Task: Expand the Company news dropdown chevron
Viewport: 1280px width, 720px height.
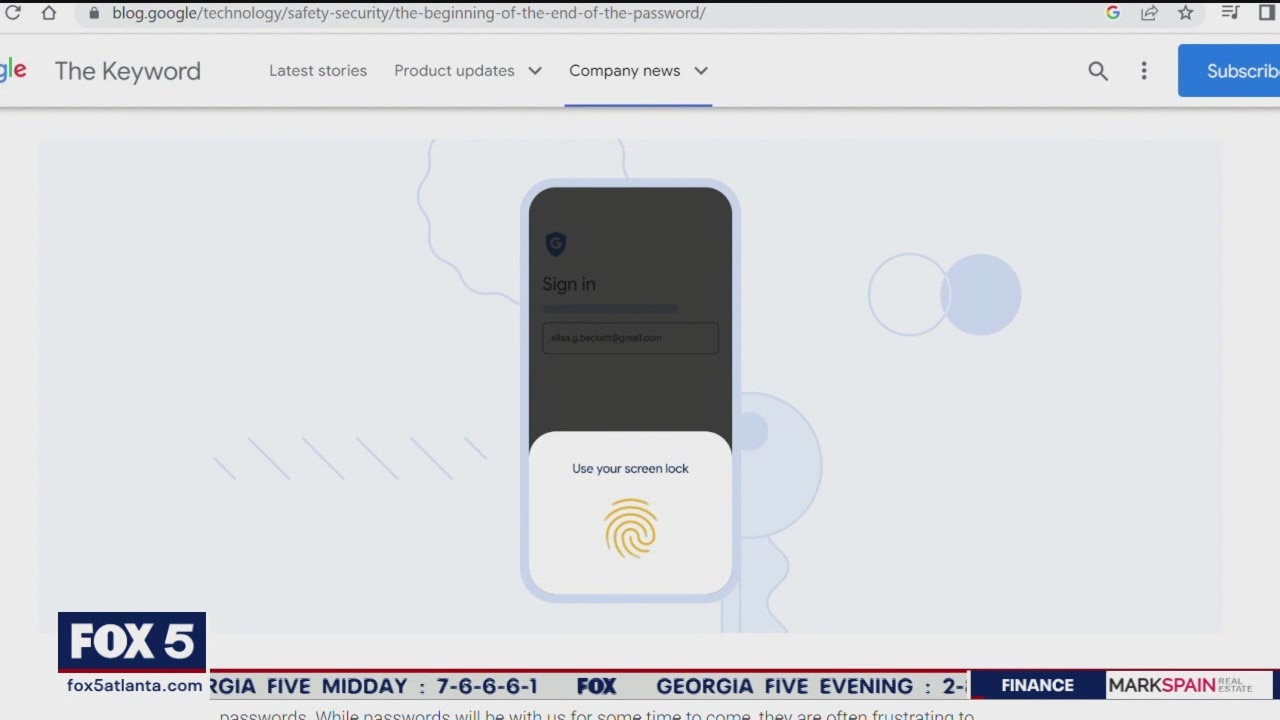Action: (701, 71)
